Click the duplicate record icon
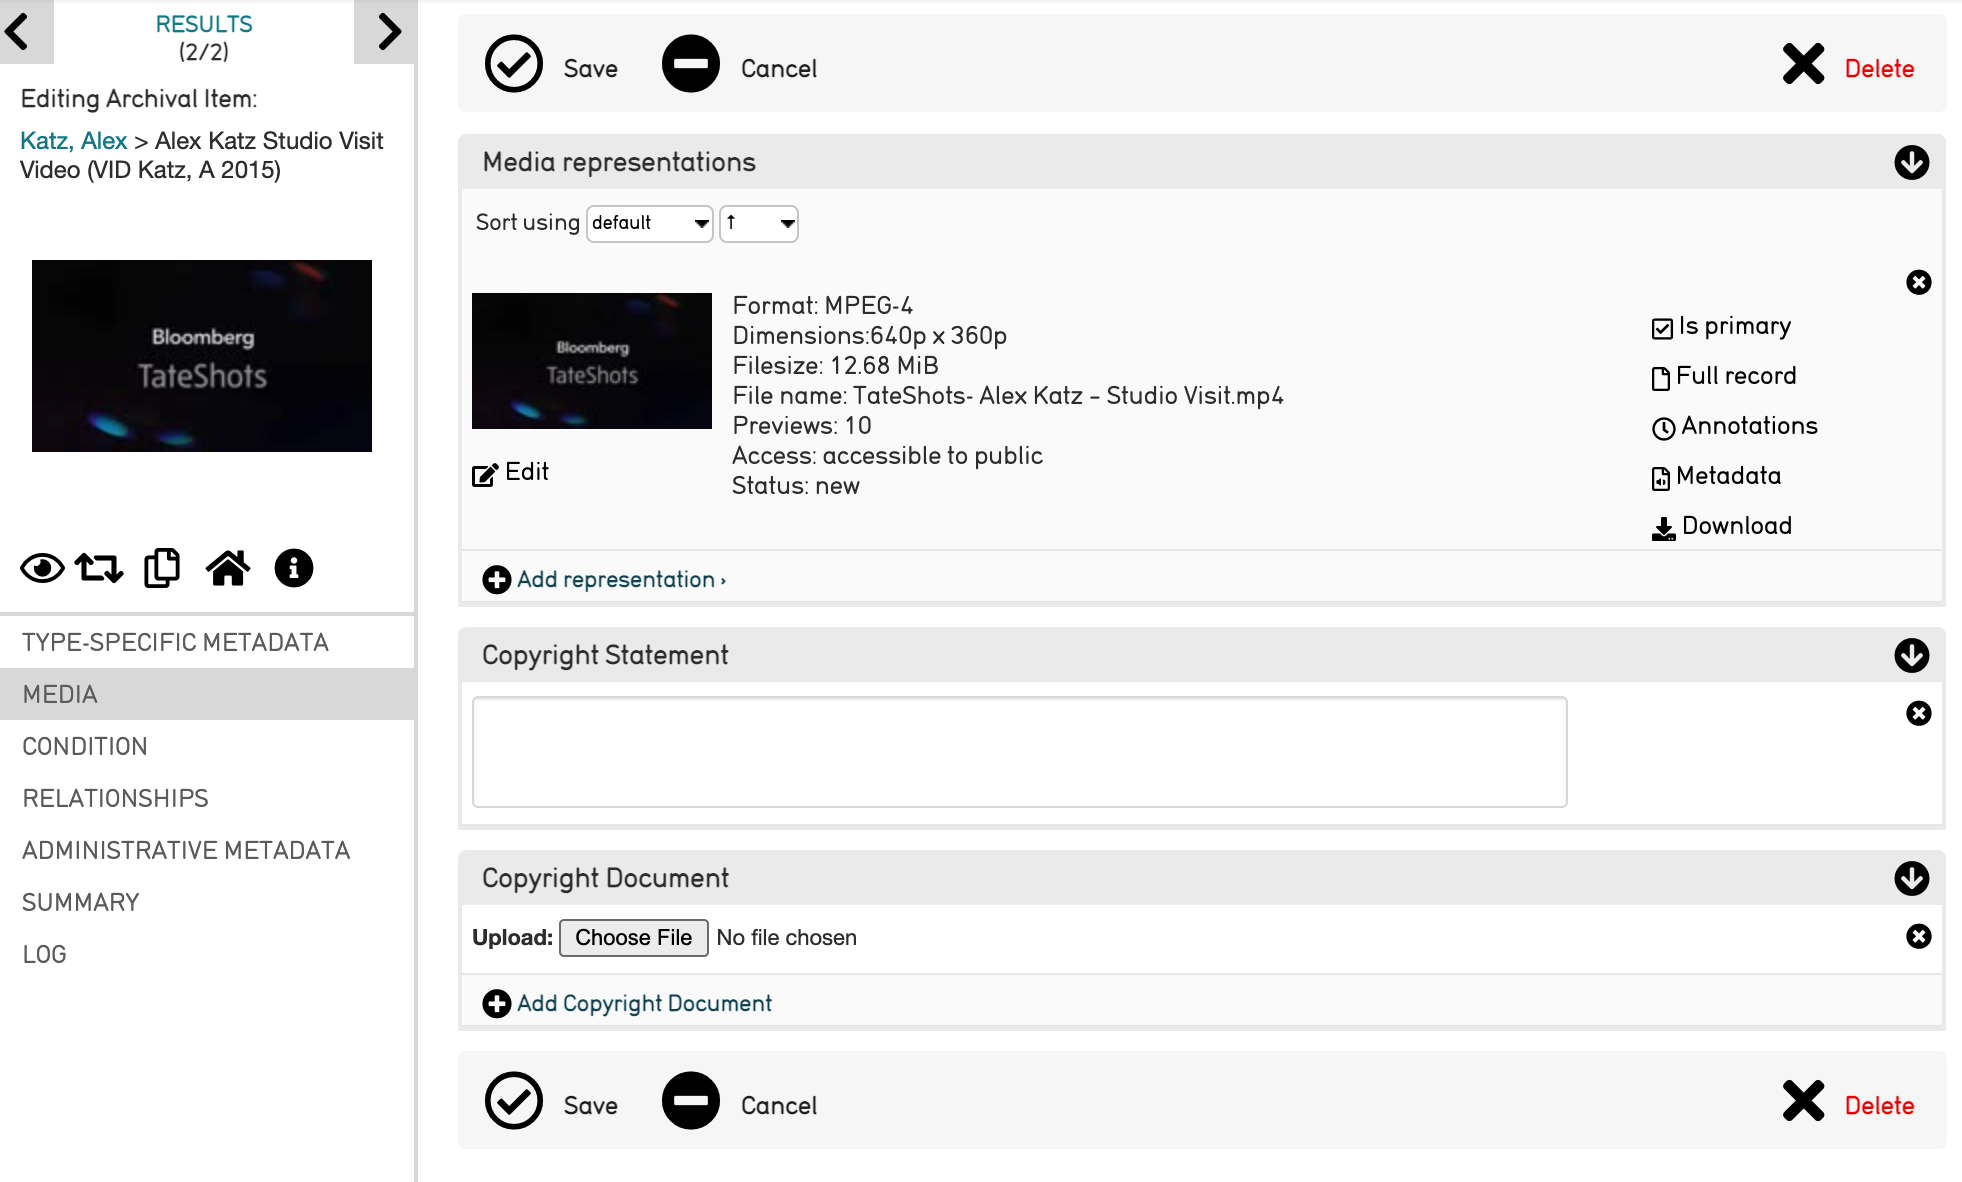The height and width of the screenshot is (1182, 1962). click(x=162, y=568)
